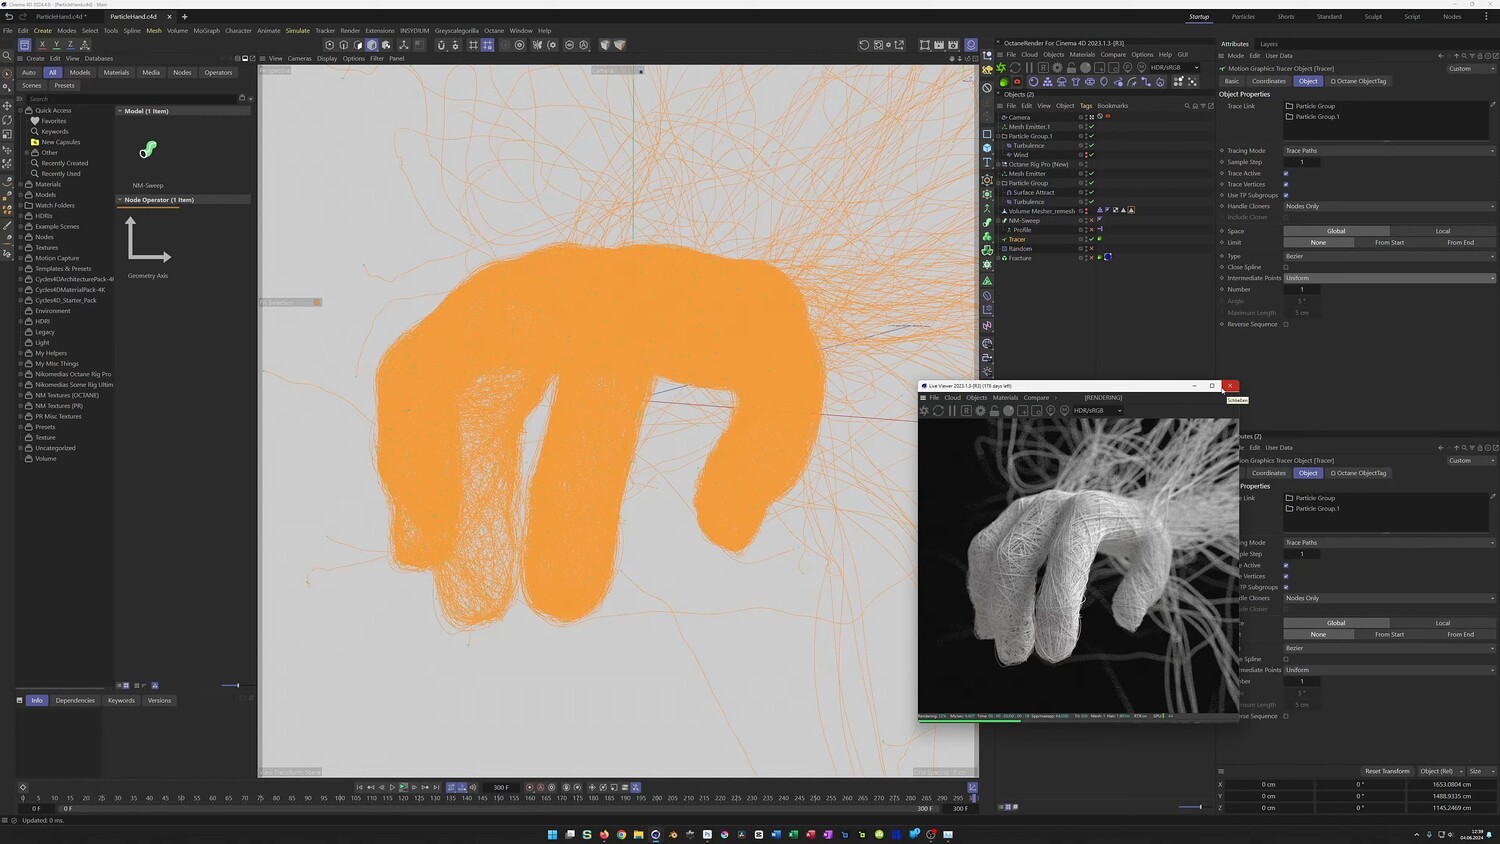Image resolution: width=1500 pixels, height=844 pixels.
Task: Click the Octane restart render refresh icon
Action: (x=1015, y=68)
